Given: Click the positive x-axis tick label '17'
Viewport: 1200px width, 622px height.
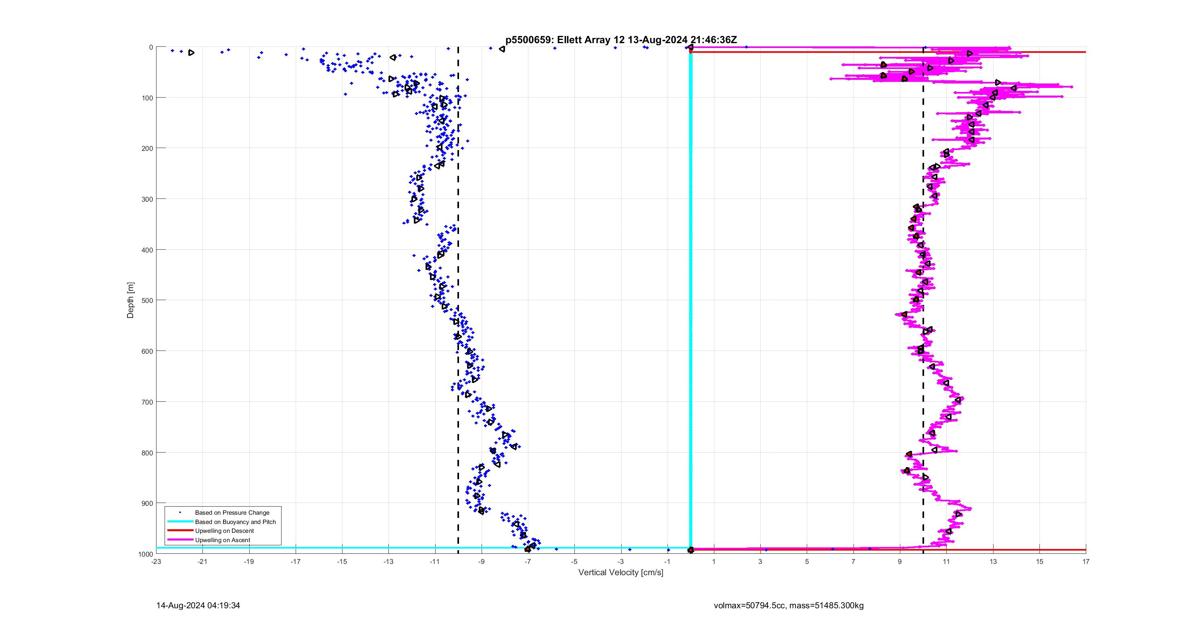Looking at the screenshot, I should 1086,561.
